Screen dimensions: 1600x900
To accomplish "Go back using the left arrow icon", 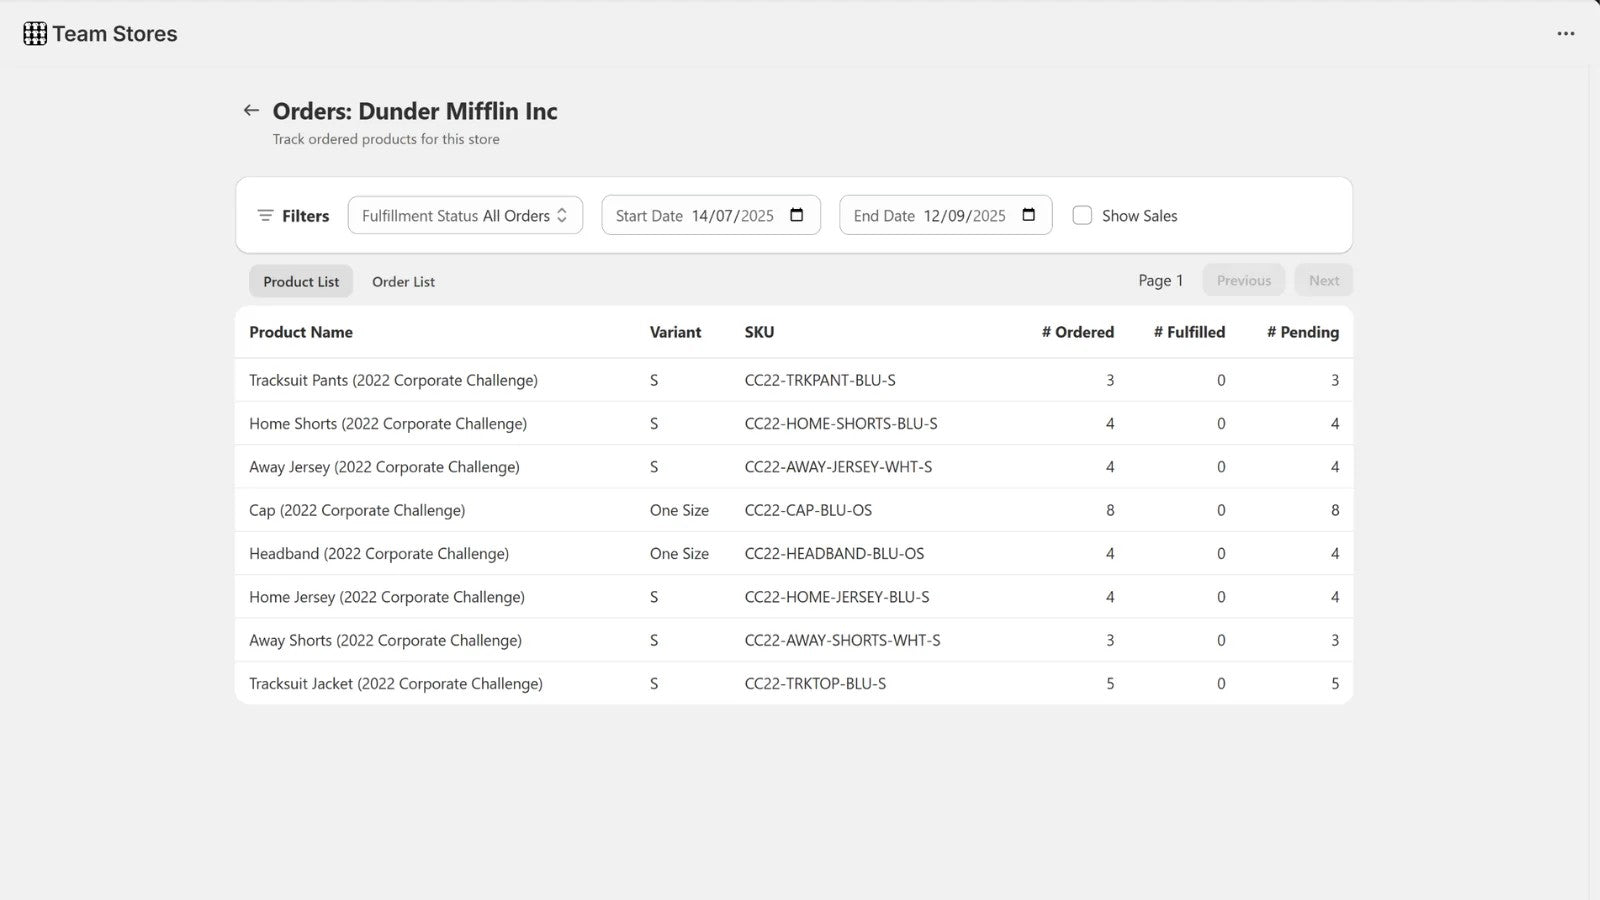I will point(251,111).
